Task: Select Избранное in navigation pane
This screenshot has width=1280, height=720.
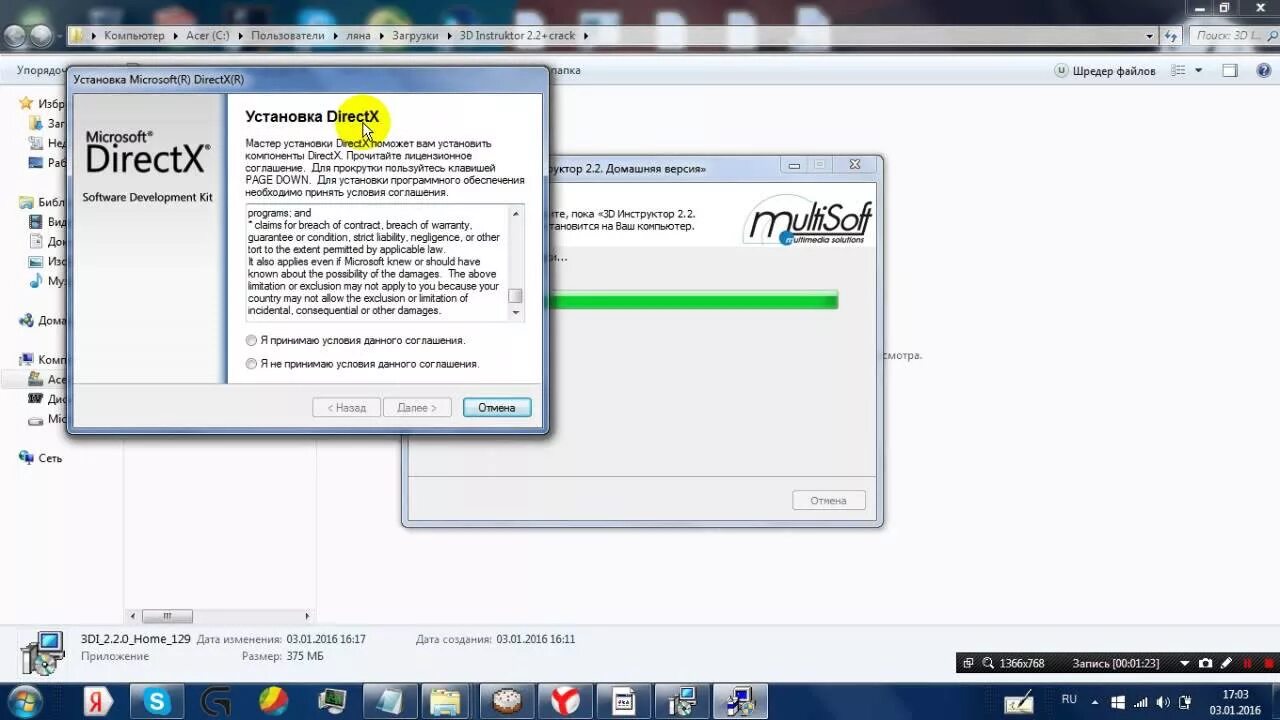Action: point(42,104)
